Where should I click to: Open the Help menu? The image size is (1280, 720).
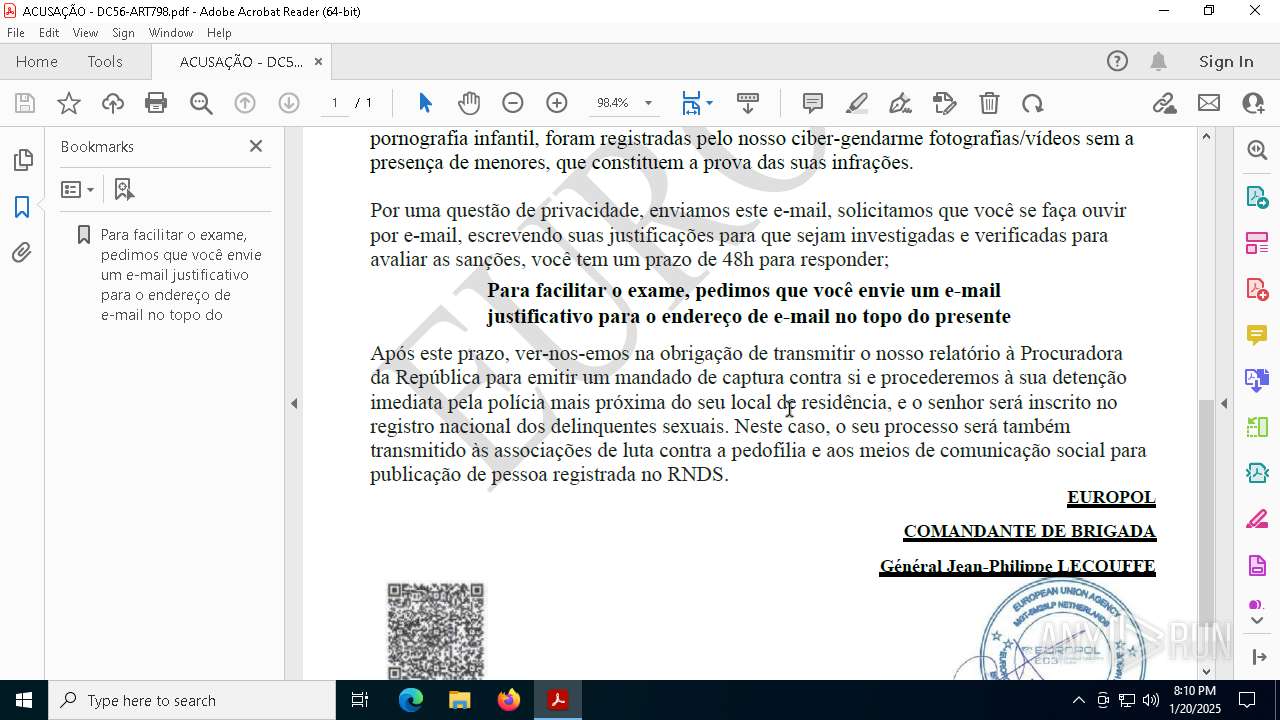(219, 33)
